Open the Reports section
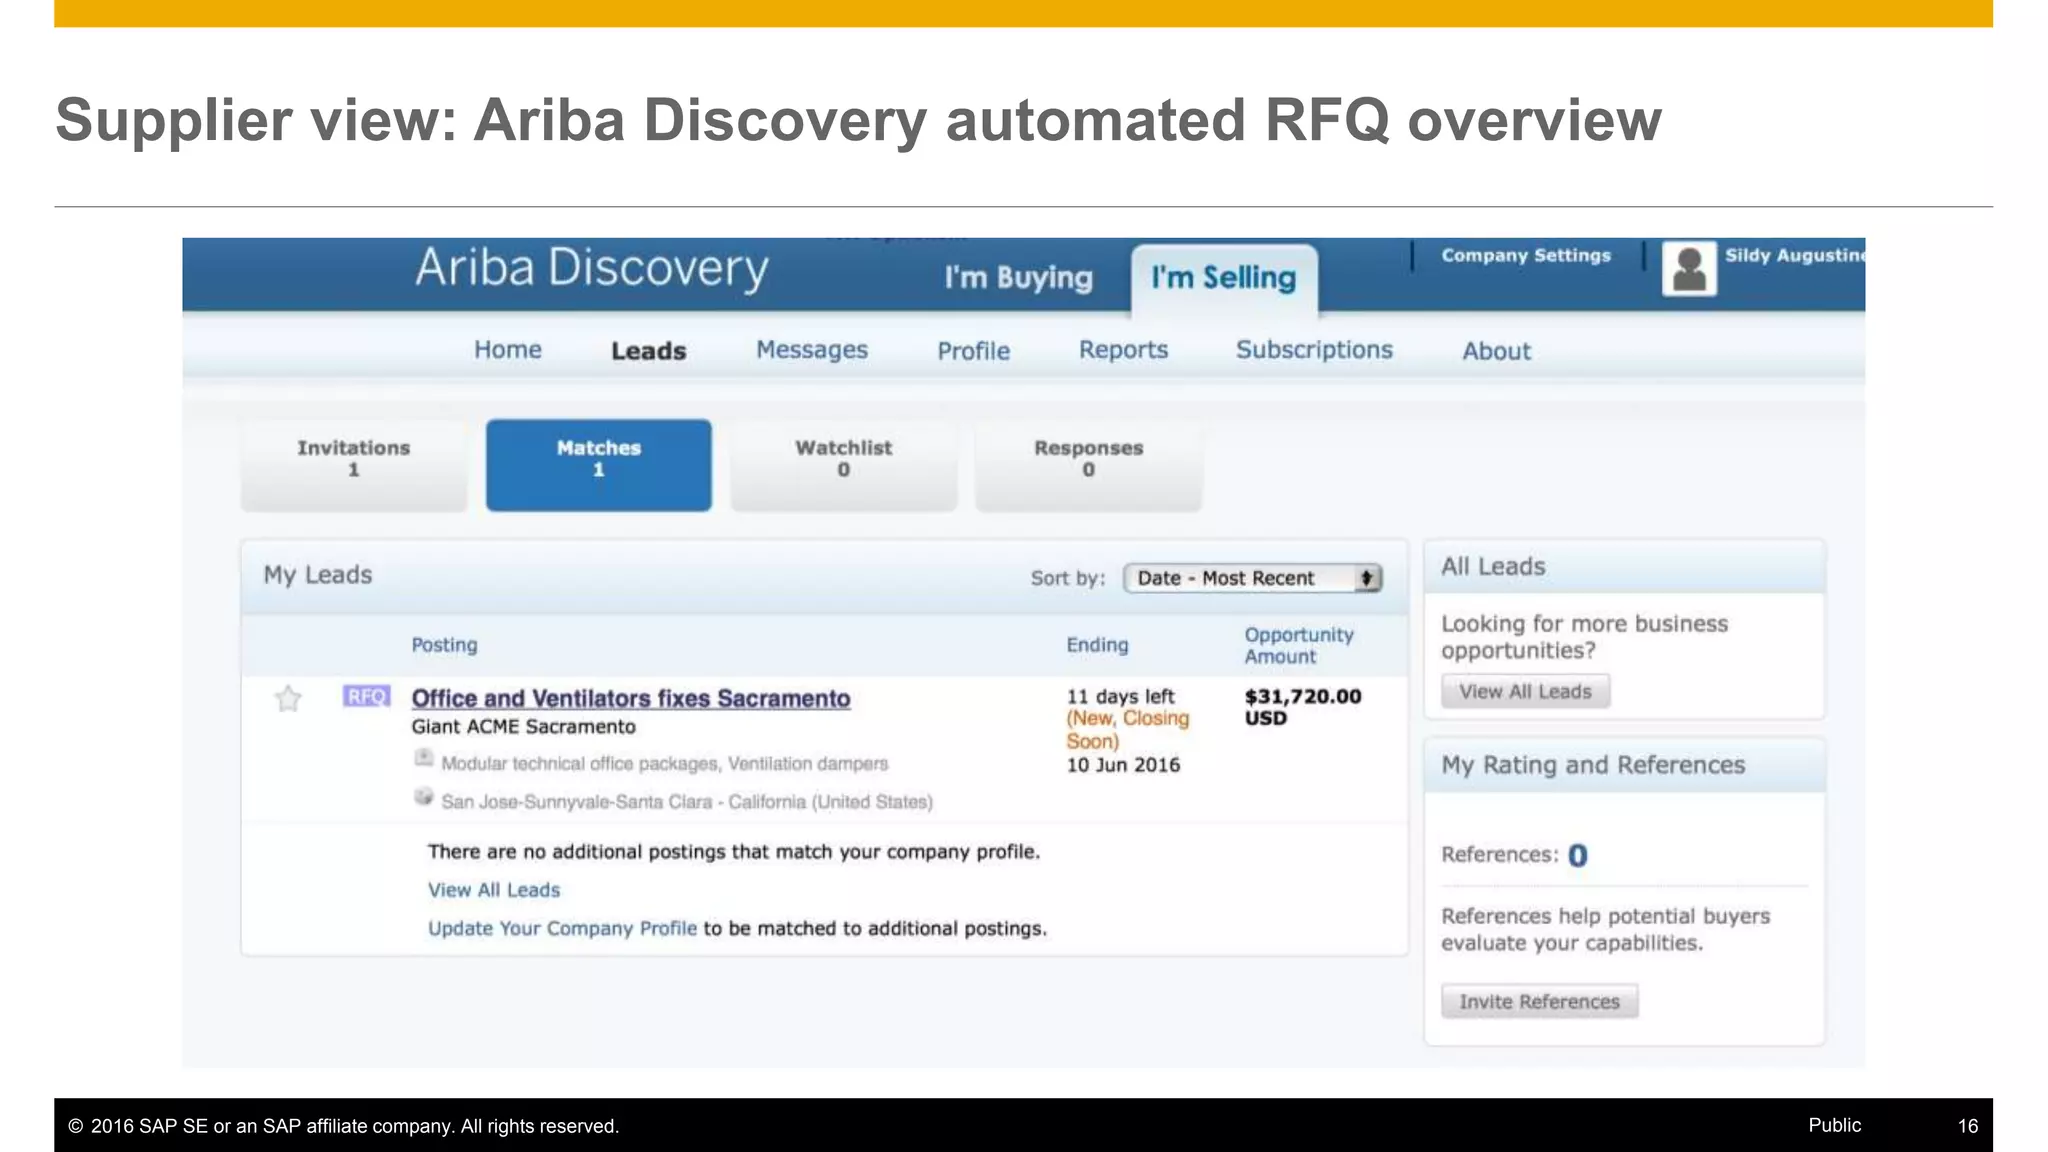Image resolution: width=2048 pixels, height=1152 pixels. [1123, 350]
